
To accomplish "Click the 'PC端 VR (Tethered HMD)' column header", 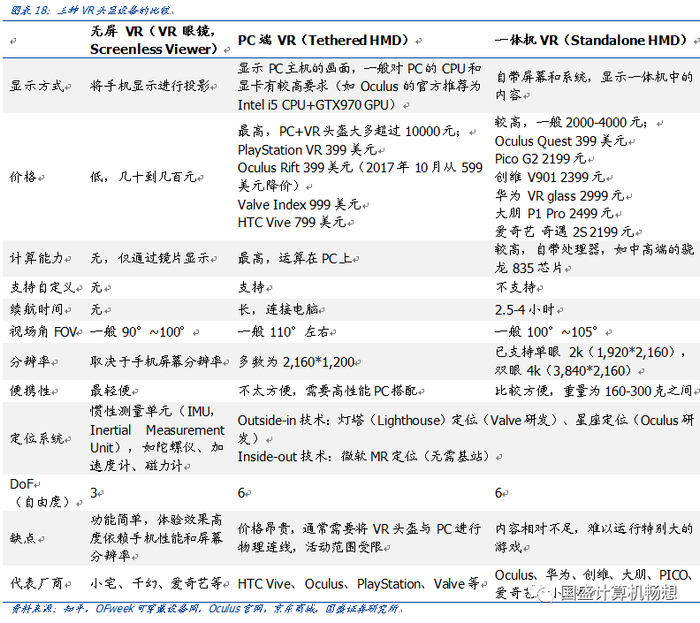I will tap(323, 40).
